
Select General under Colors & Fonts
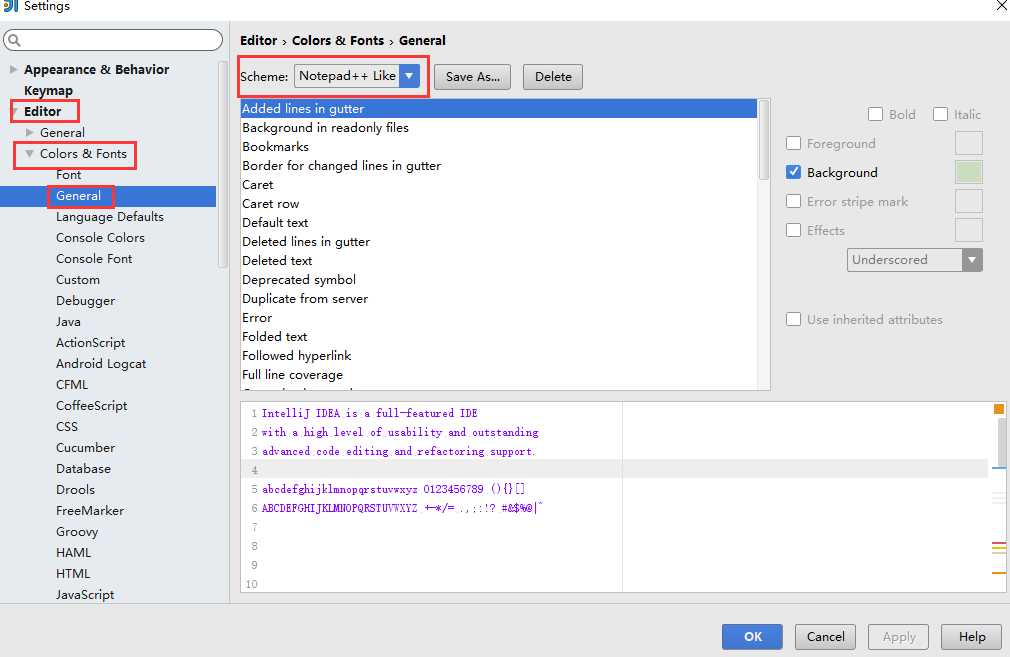tap(78, 196)
